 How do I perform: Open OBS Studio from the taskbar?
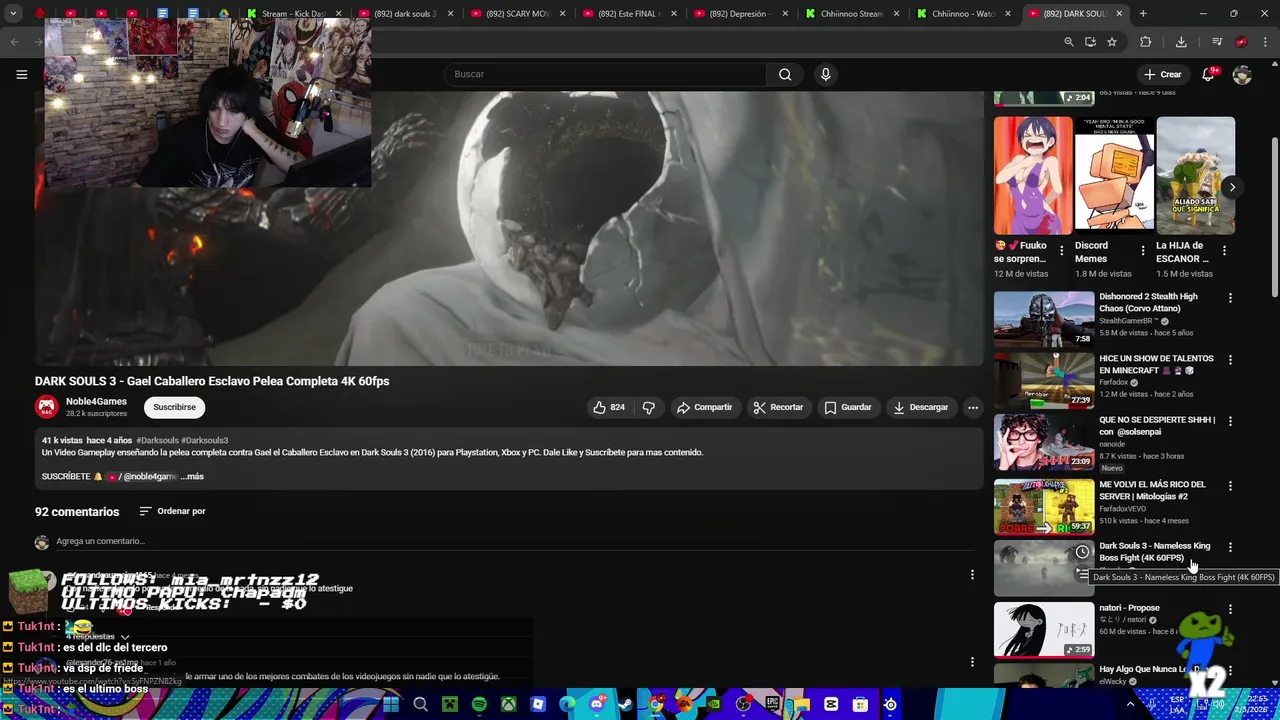743,704
